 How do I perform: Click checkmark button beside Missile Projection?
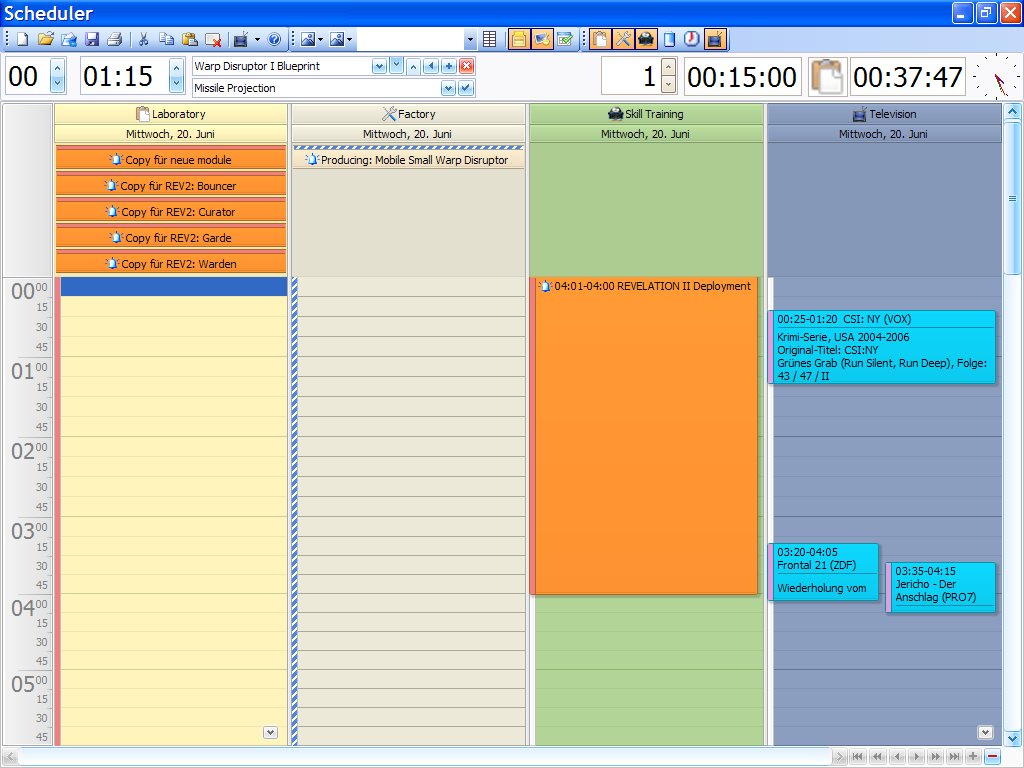pos(466,88)
